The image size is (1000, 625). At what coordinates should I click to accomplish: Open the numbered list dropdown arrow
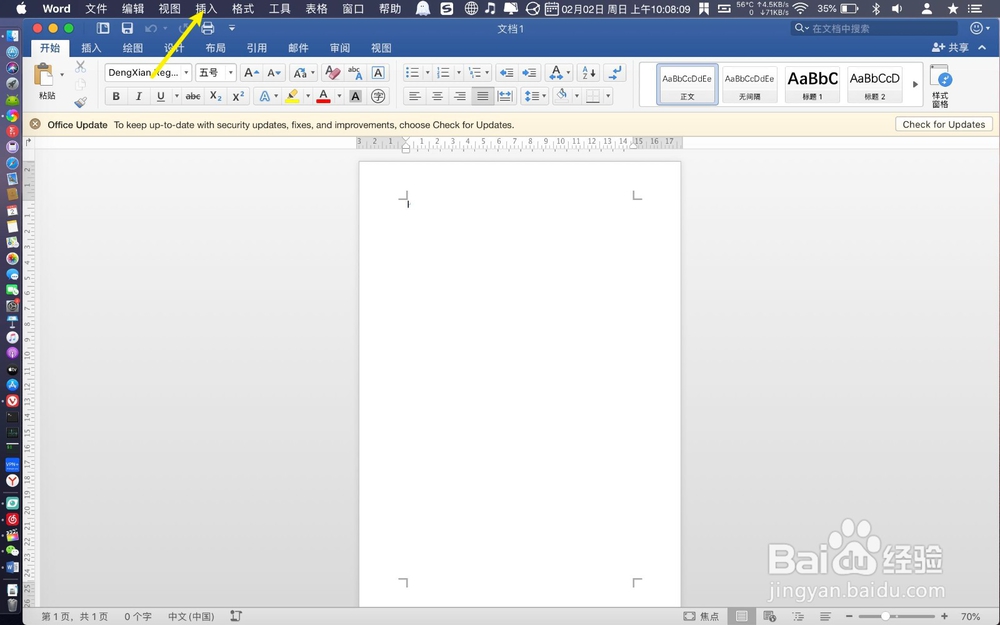coord(459,73)
